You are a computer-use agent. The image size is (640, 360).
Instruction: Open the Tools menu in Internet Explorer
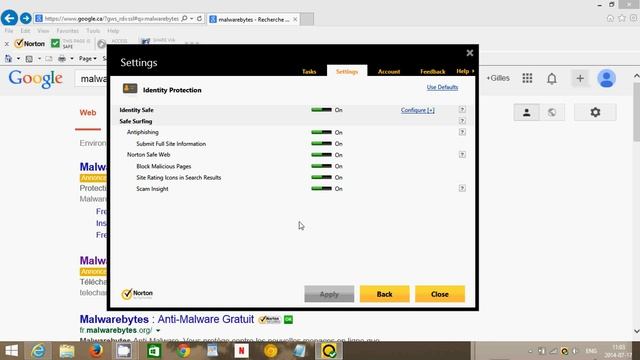(x=93, y=31)
